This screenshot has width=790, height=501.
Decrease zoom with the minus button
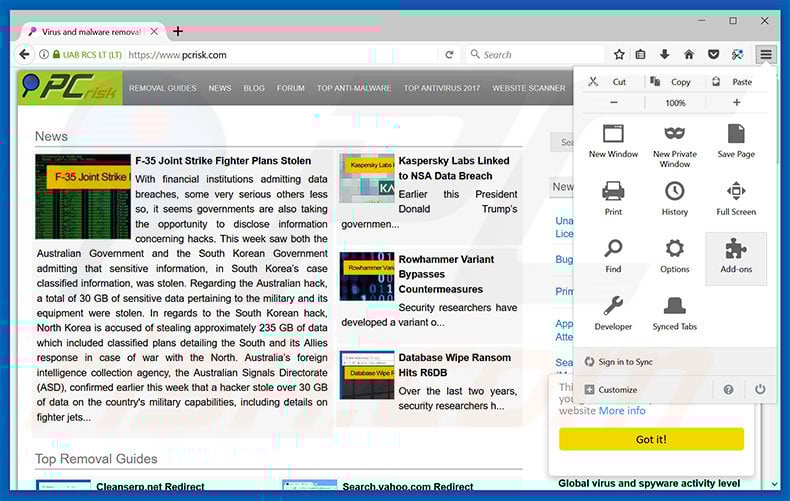pyautogui.click(x=613, y=102)
